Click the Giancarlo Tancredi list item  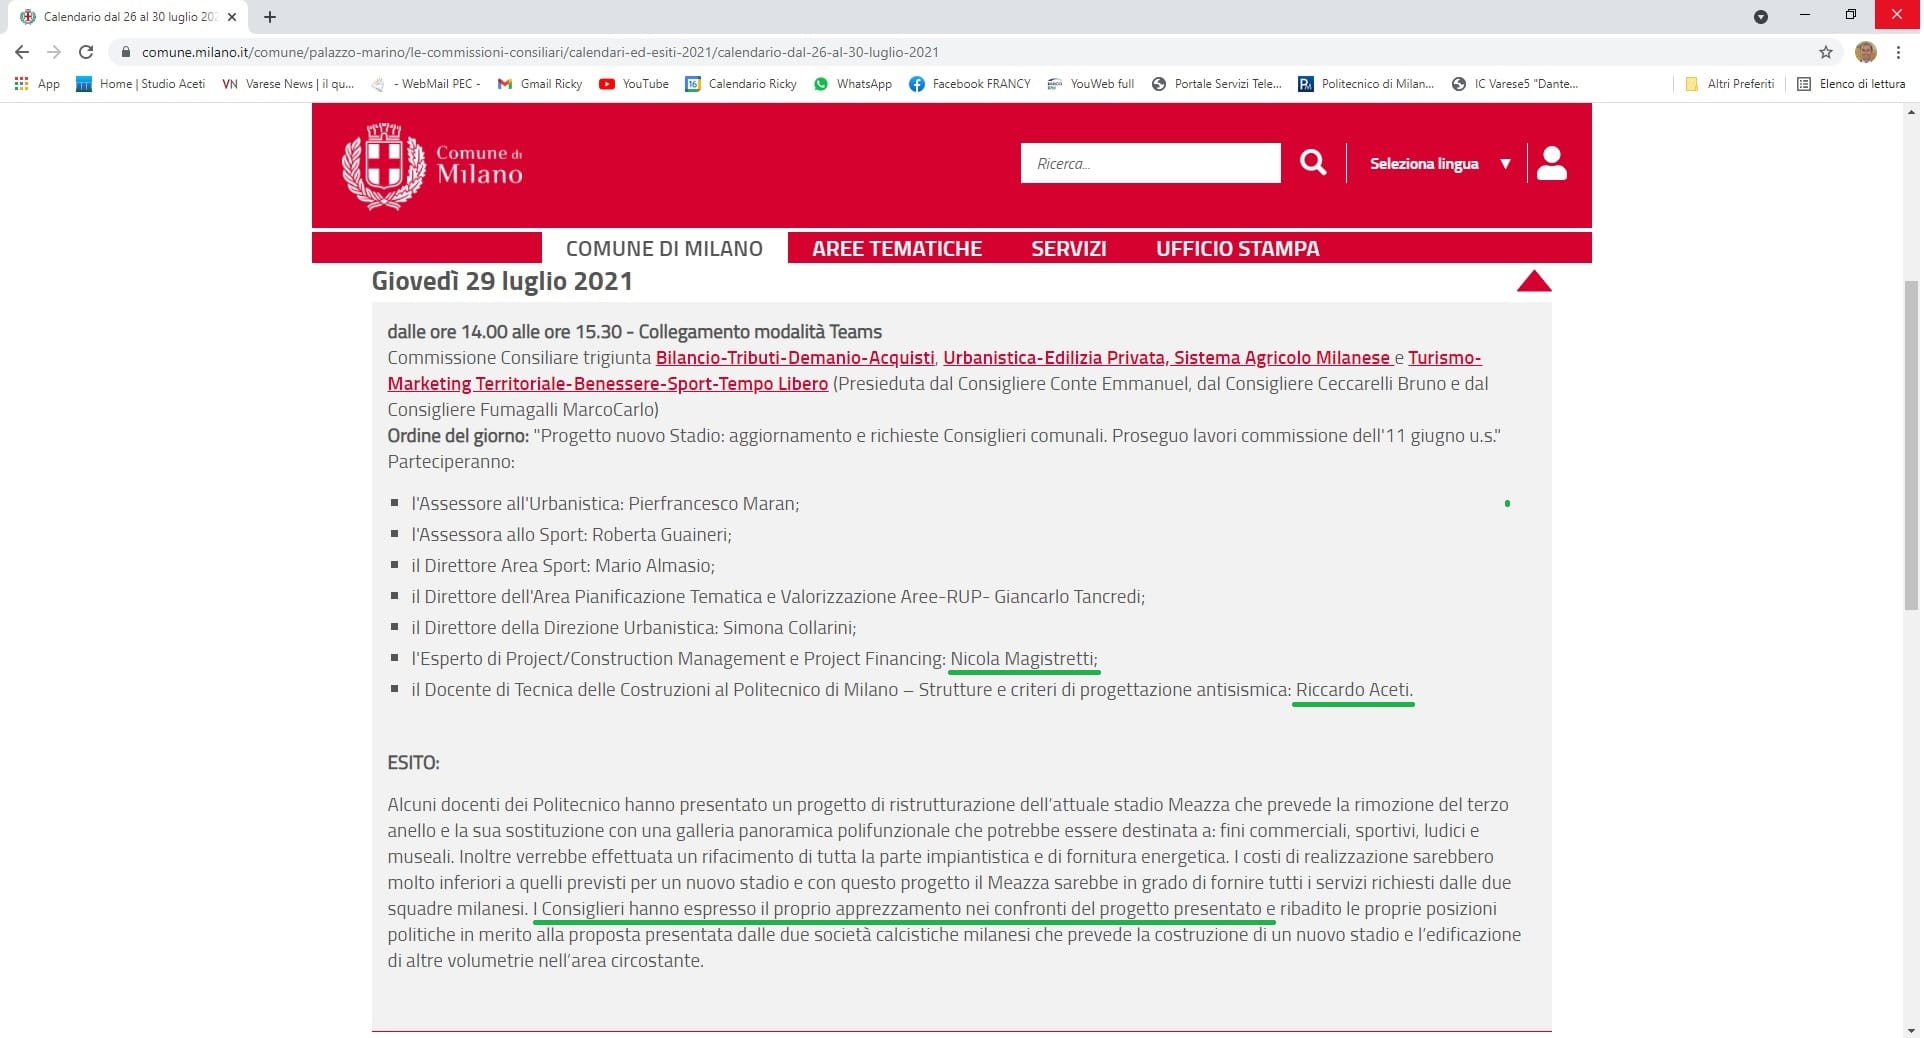click(778, 597)
